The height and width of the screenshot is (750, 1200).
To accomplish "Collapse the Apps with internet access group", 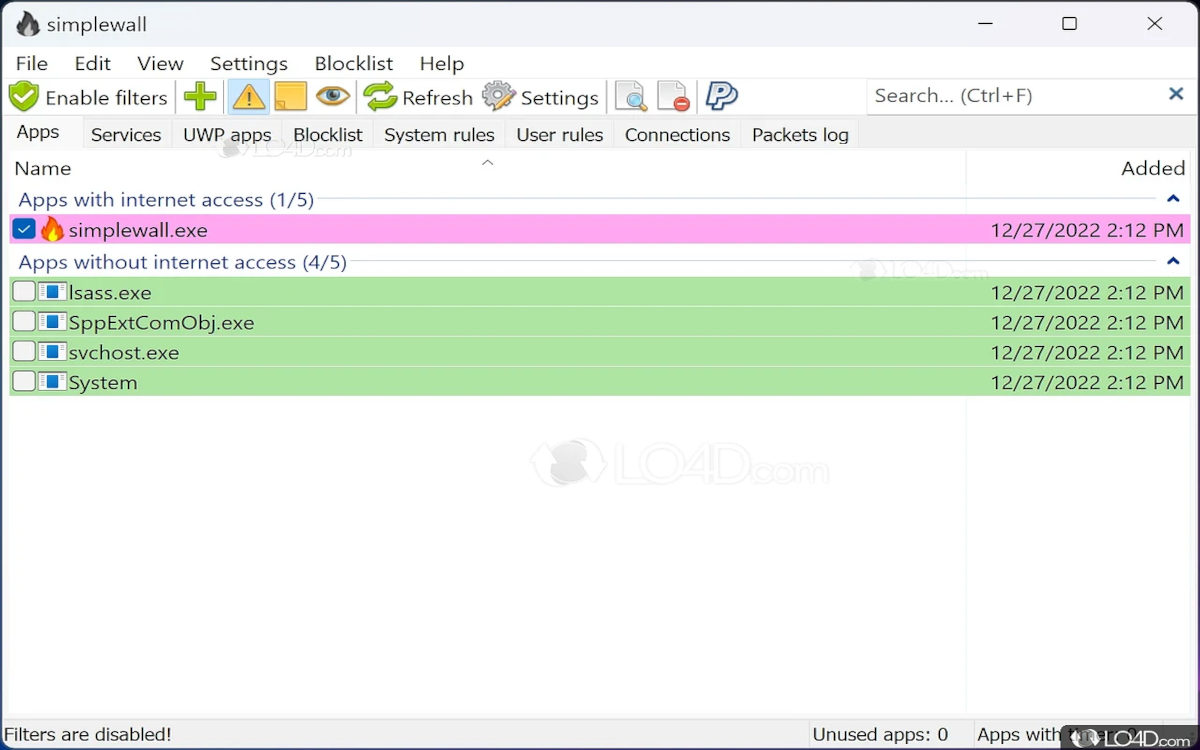I will [x=1174, y=200].
